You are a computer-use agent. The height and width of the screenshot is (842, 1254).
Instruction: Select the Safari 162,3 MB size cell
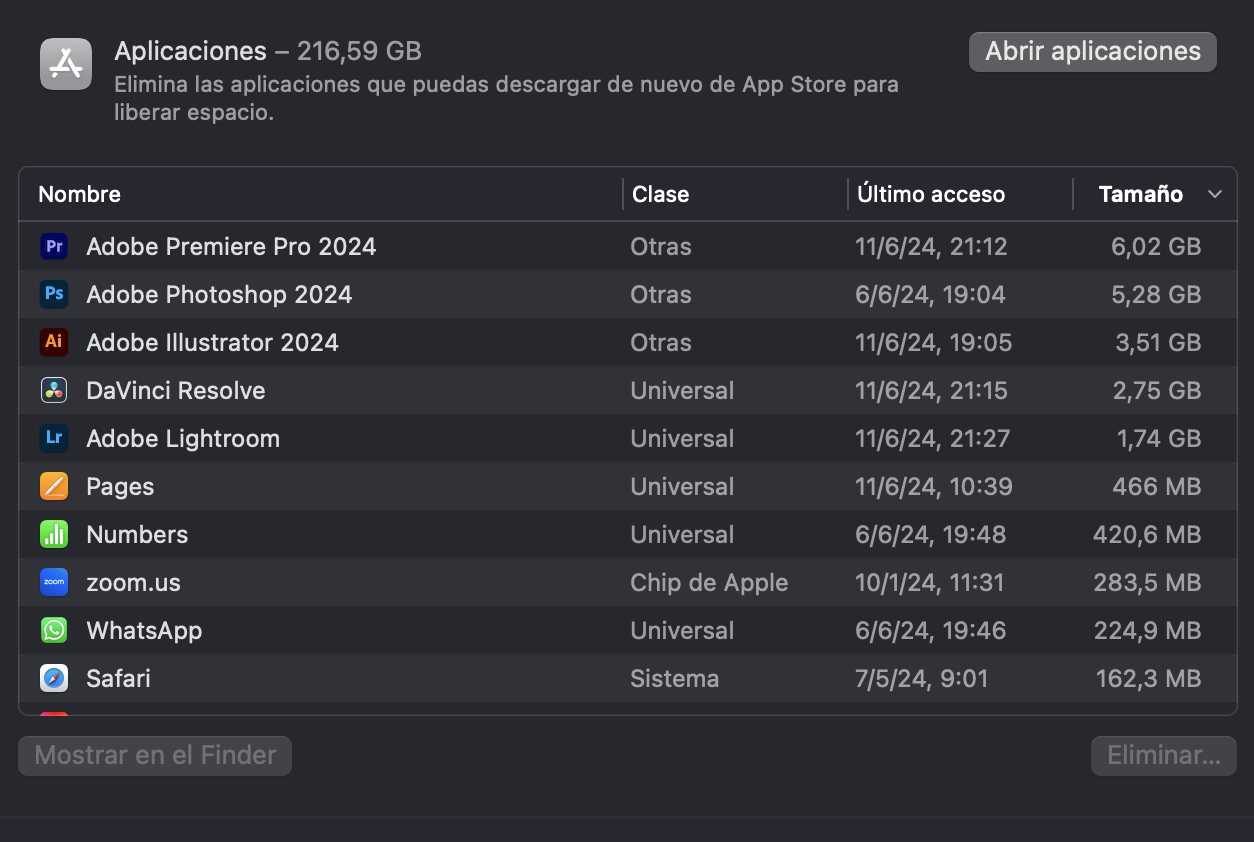(x=1148, y=678)
